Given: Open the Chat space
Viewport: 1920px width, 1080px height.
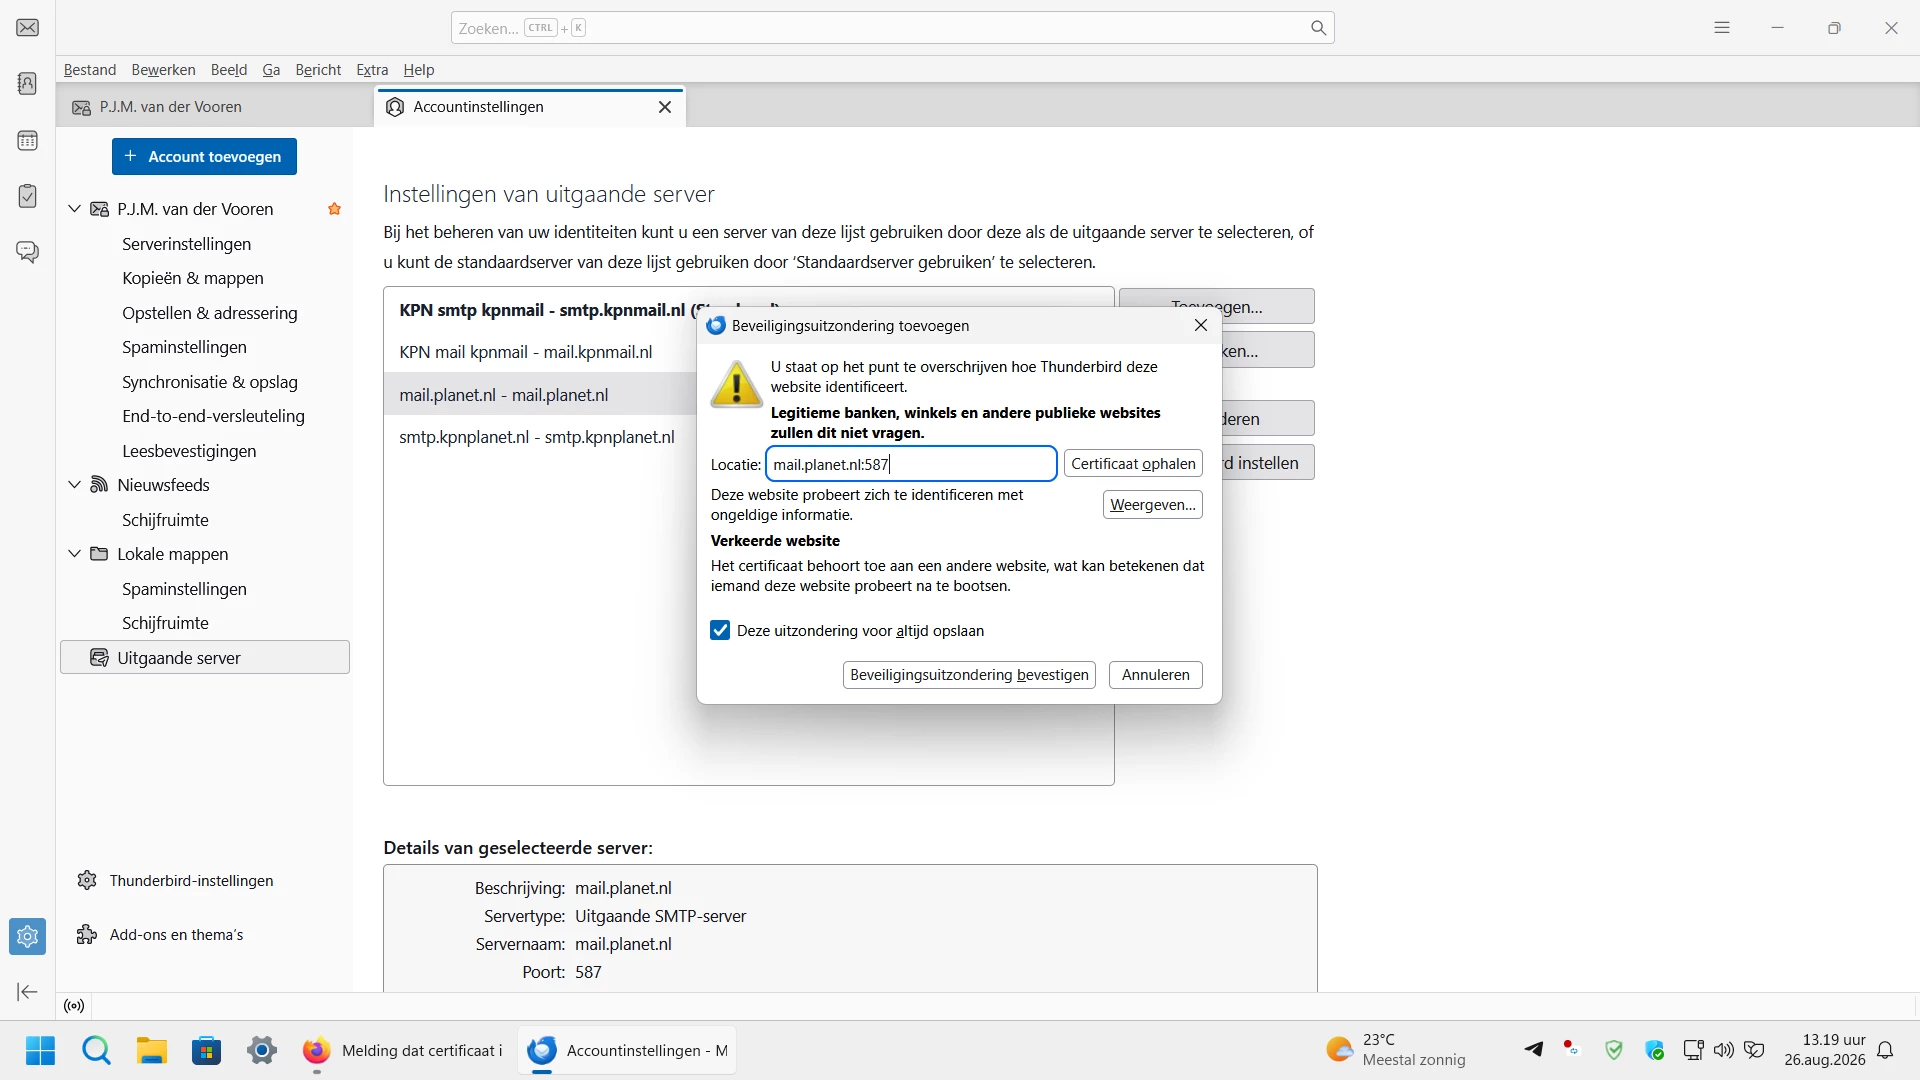Looking at the screenshot, I should (x=27, y=252).
